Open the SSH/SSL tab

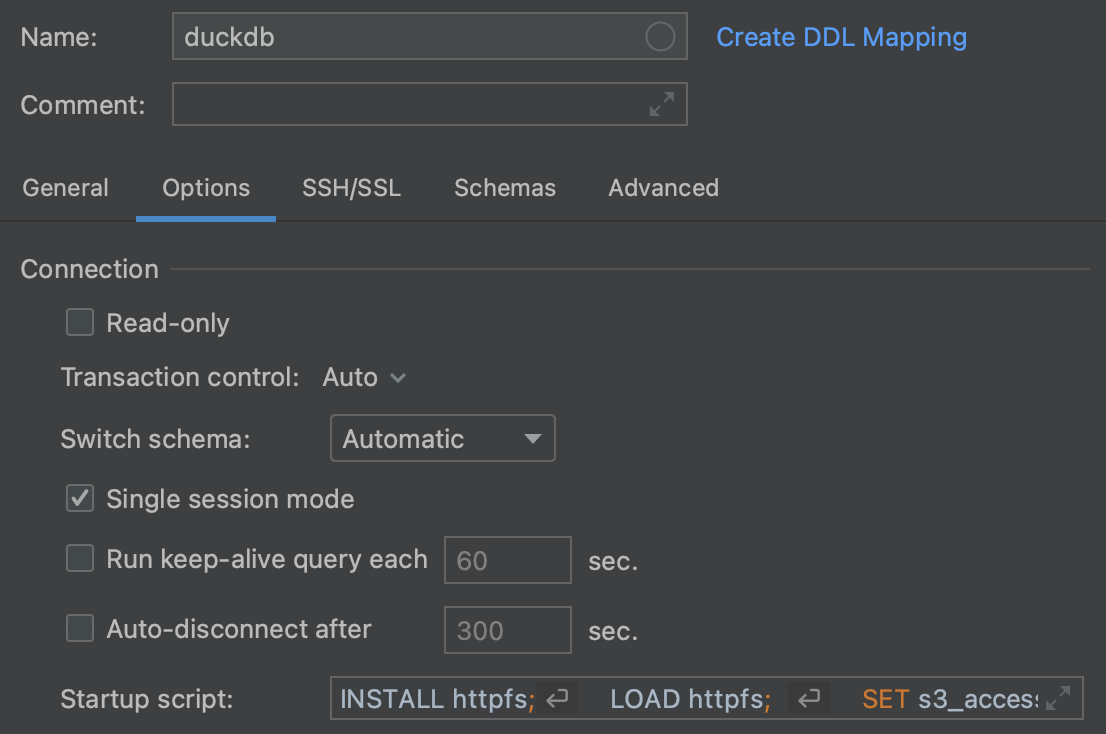[x=351, y=188]
